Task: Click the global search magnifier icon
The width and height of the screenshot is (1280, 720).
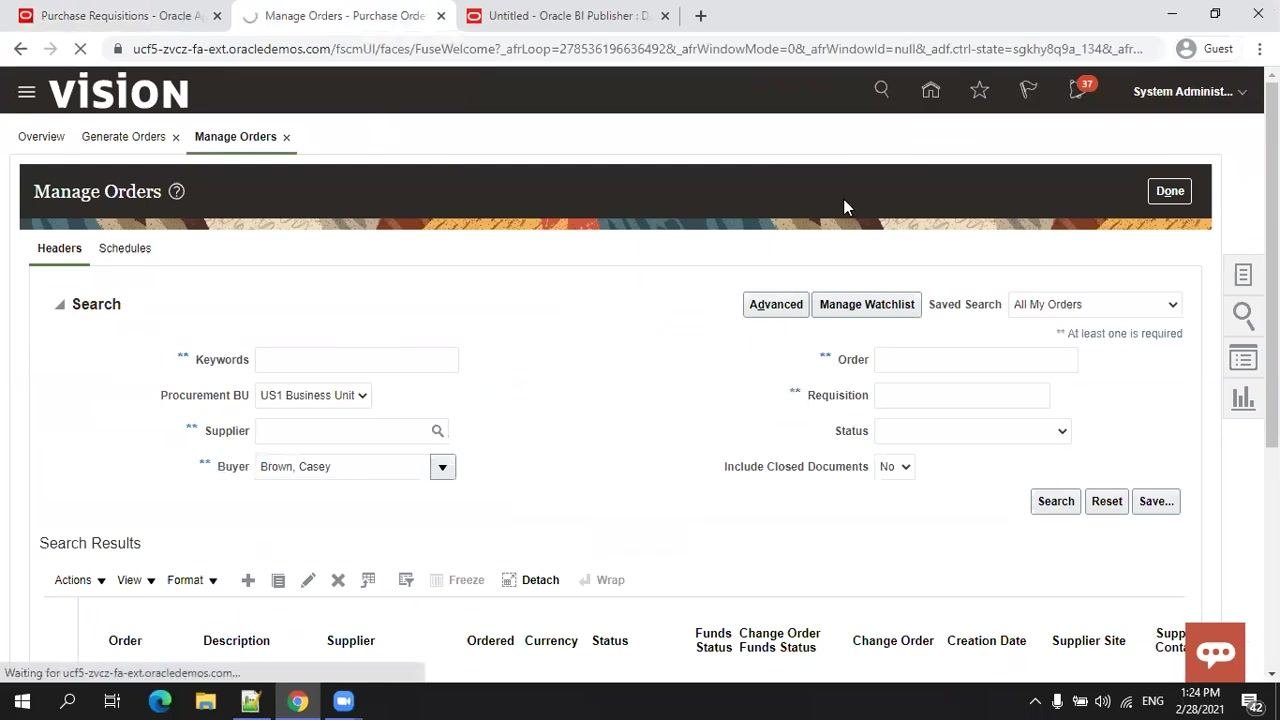Action: click(x=882, y=90)
